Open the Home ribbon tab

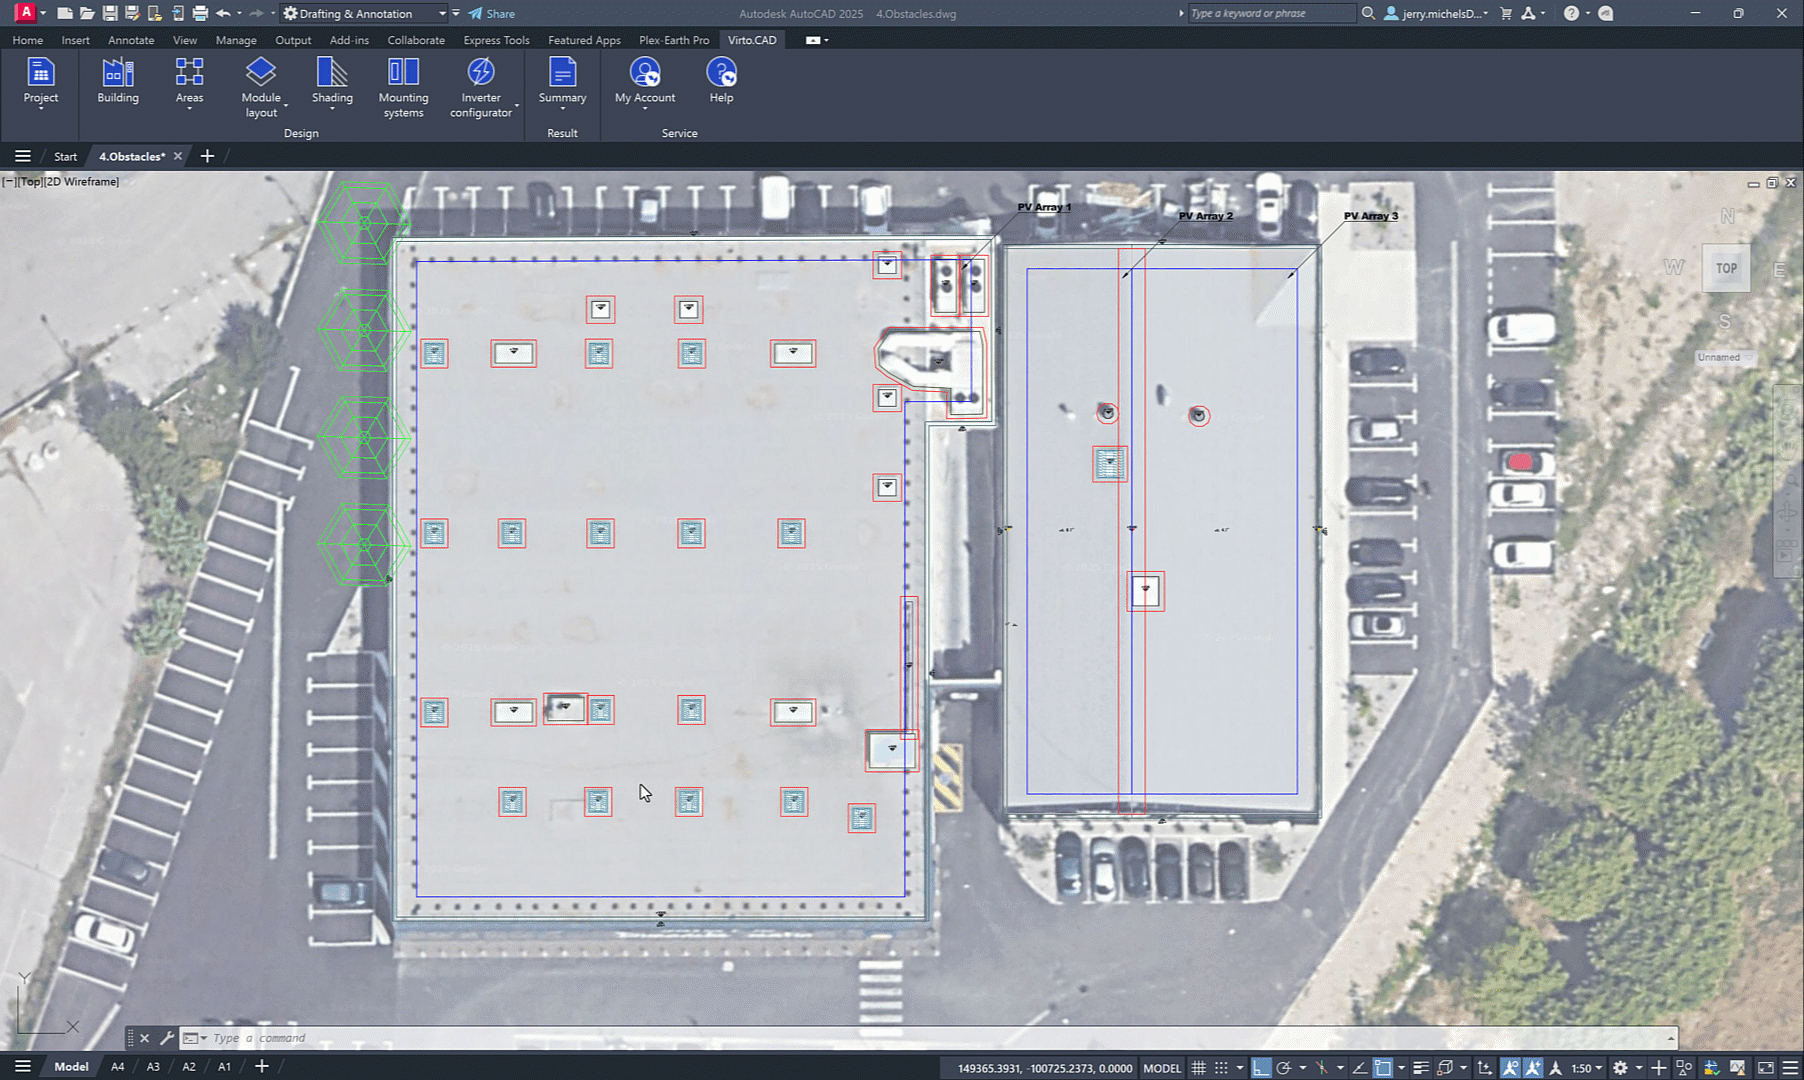point(27,40)
